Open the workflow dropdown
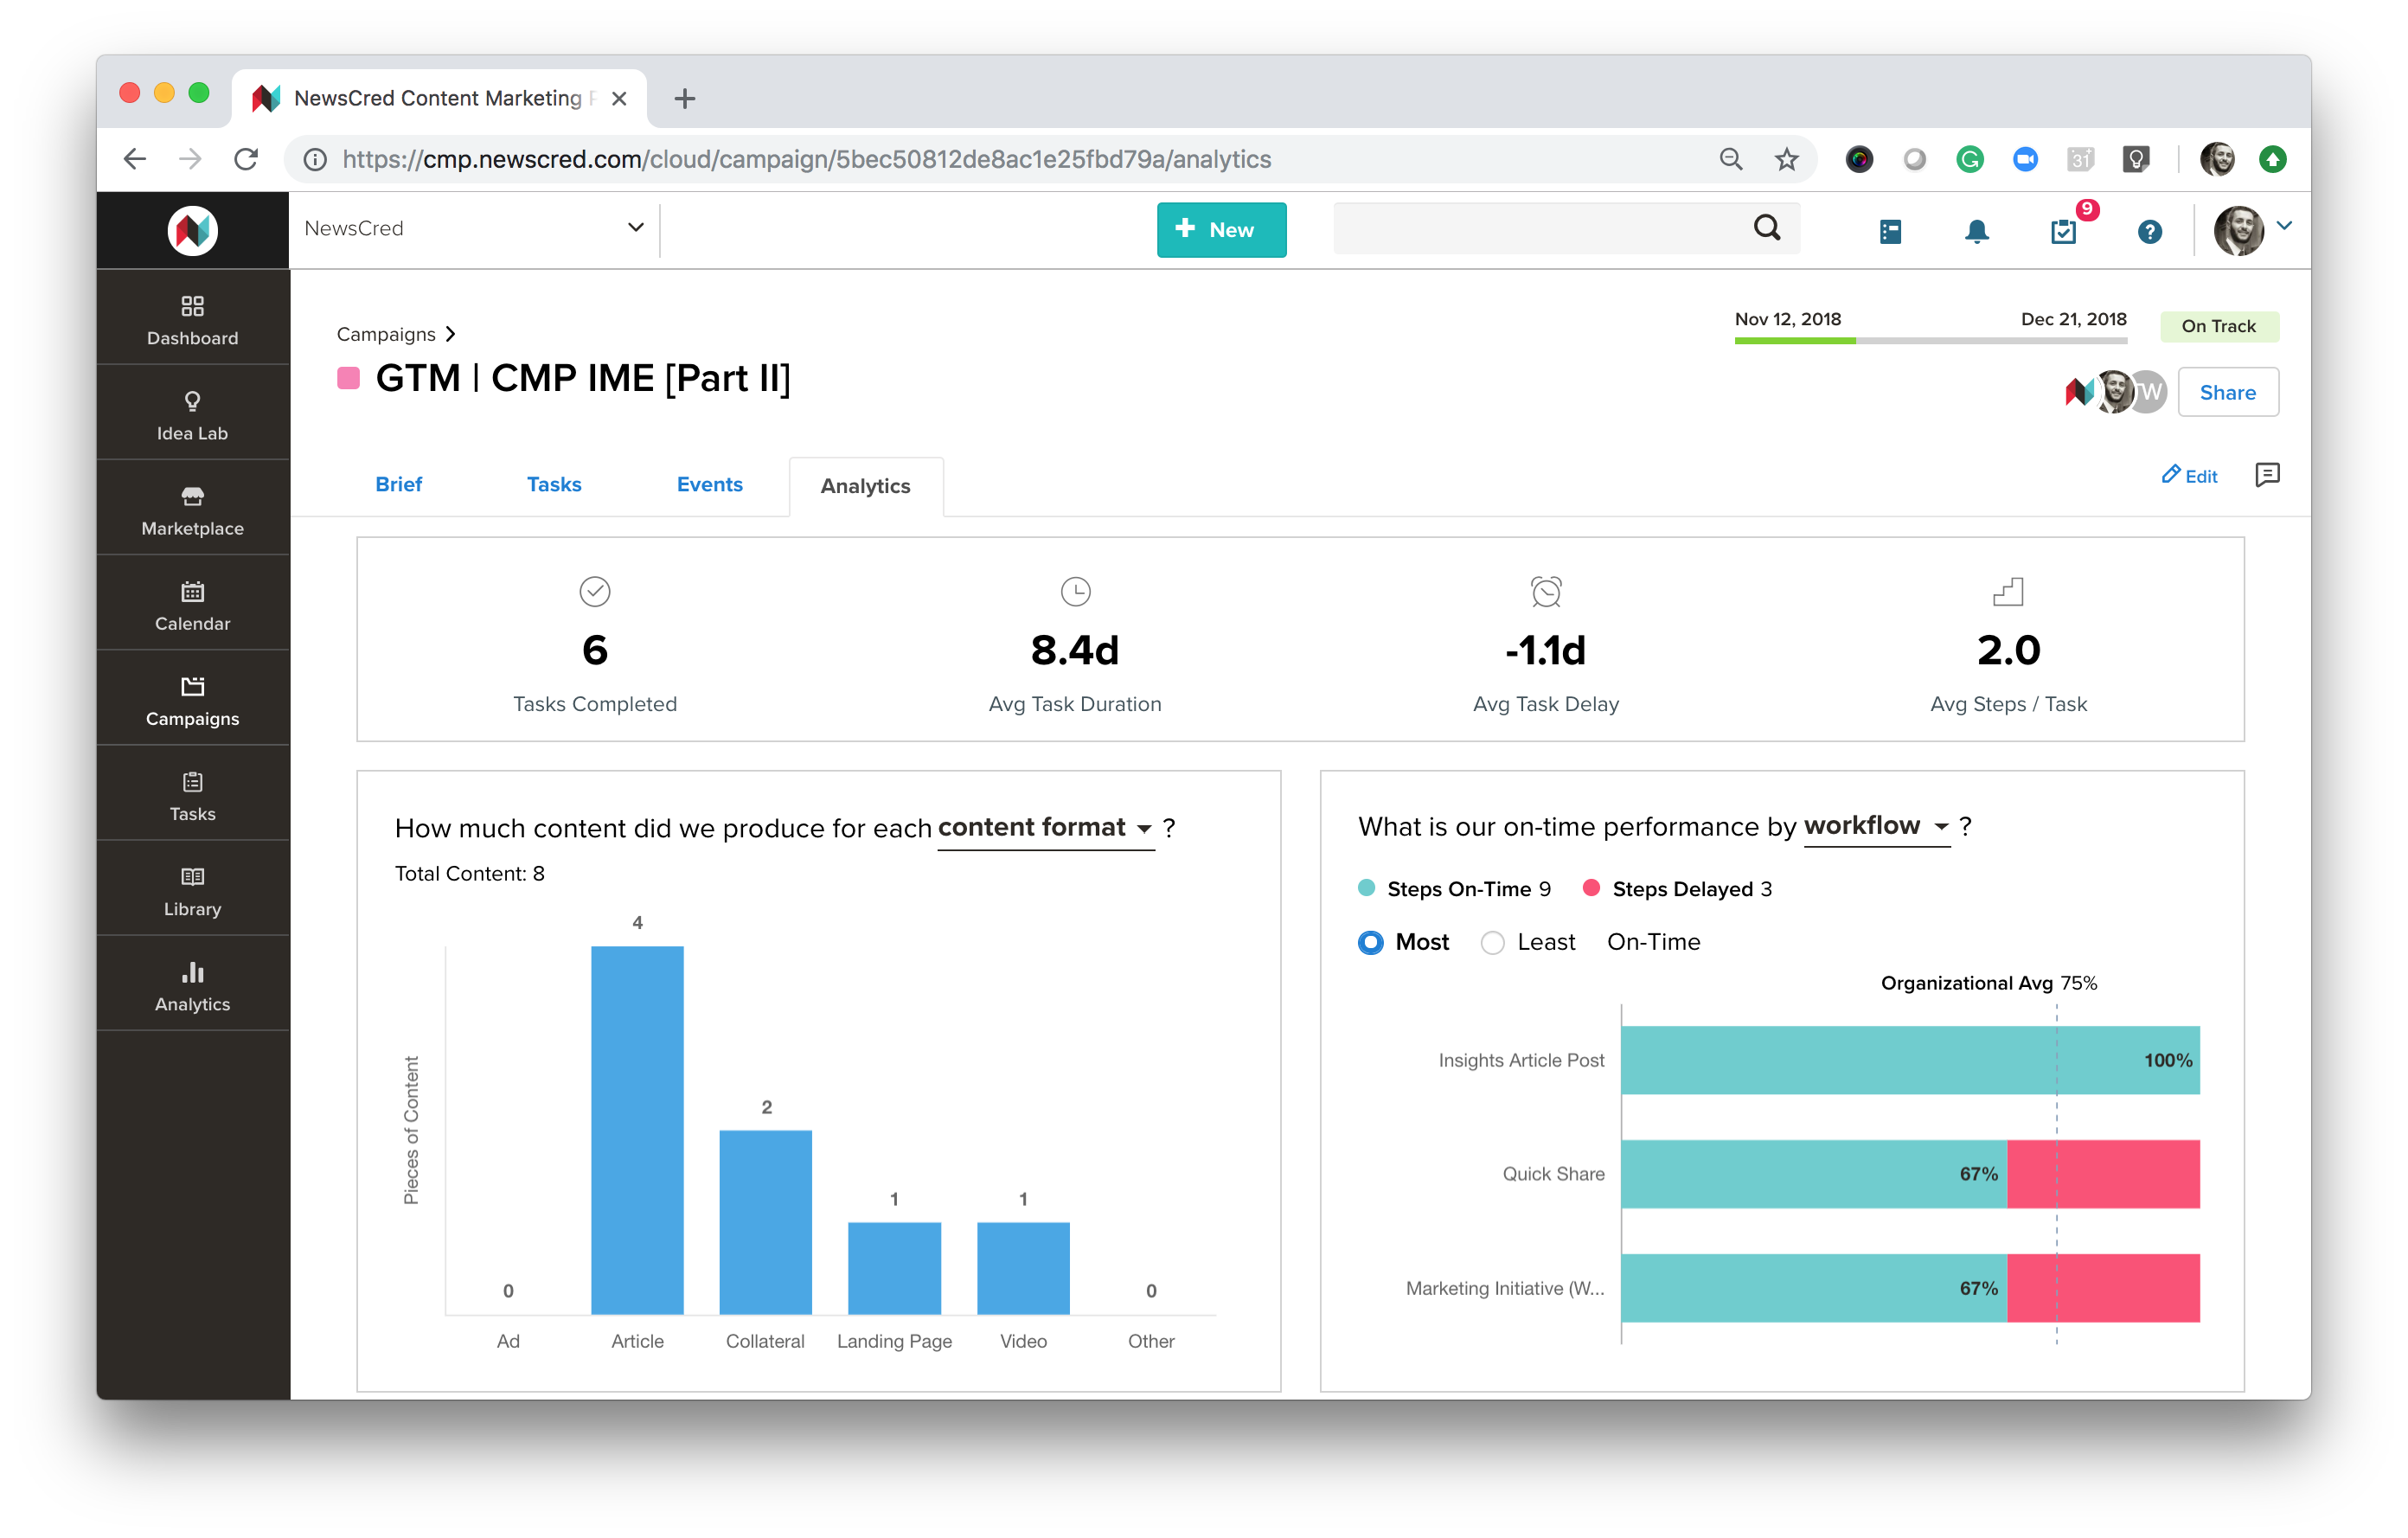The image size is (2408, 1538). click(1877, 826)
